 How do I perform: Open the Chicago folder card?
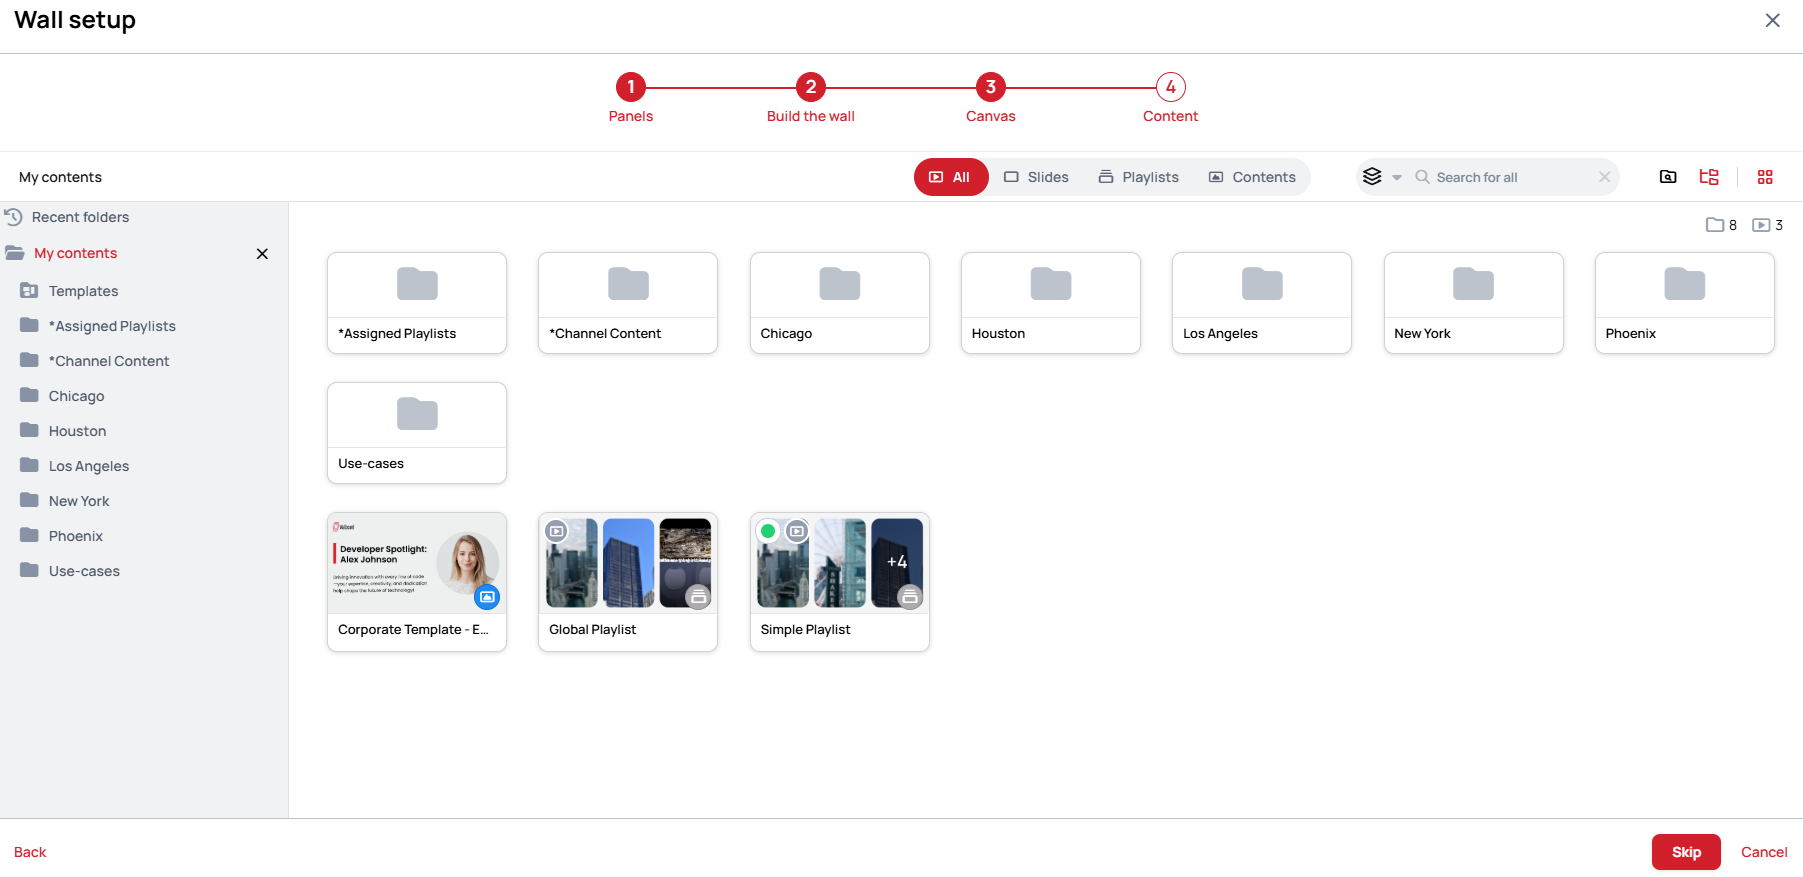pos(840,303)
